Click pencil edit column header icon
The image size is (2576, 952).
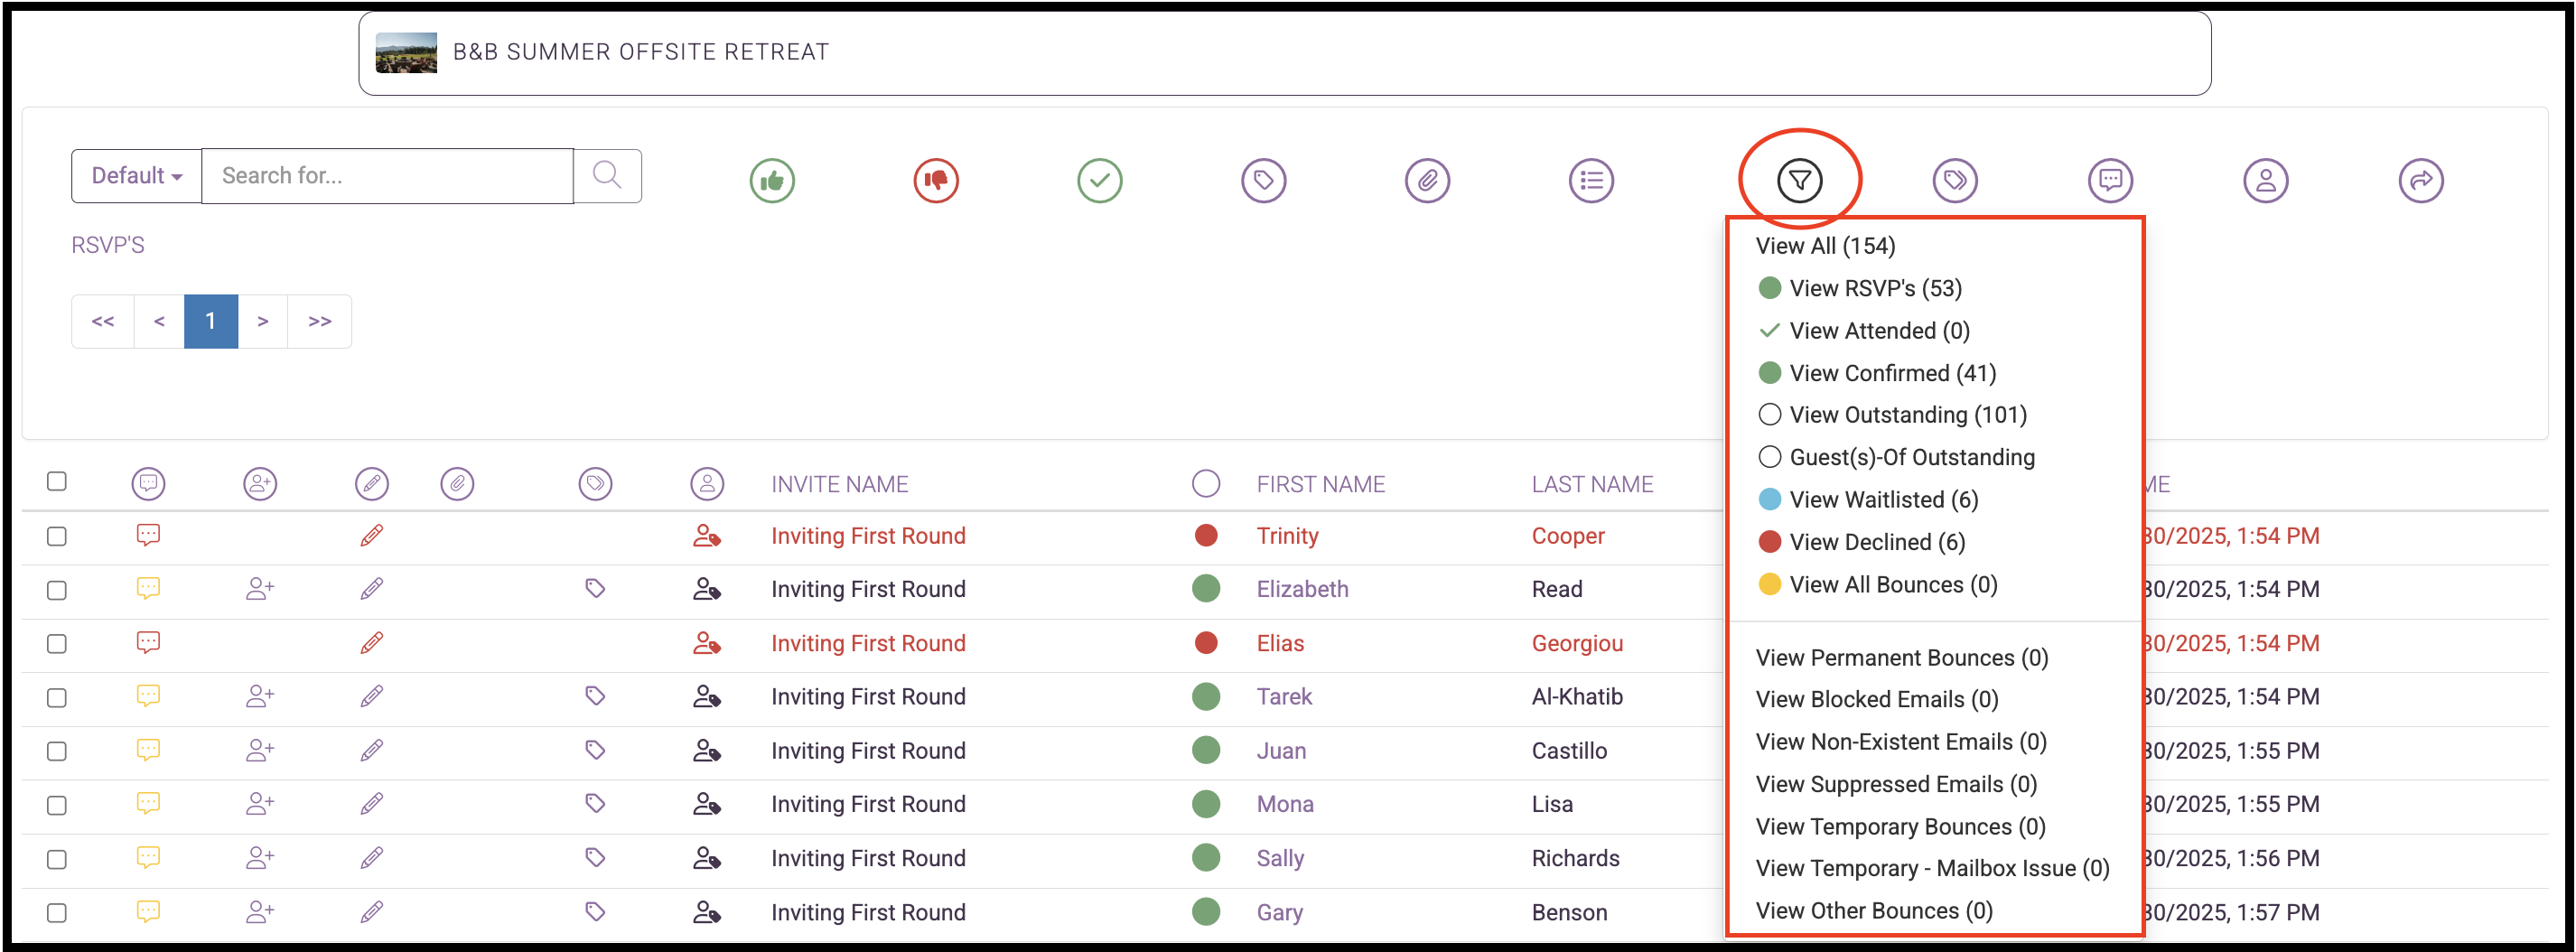coord(372,484)
